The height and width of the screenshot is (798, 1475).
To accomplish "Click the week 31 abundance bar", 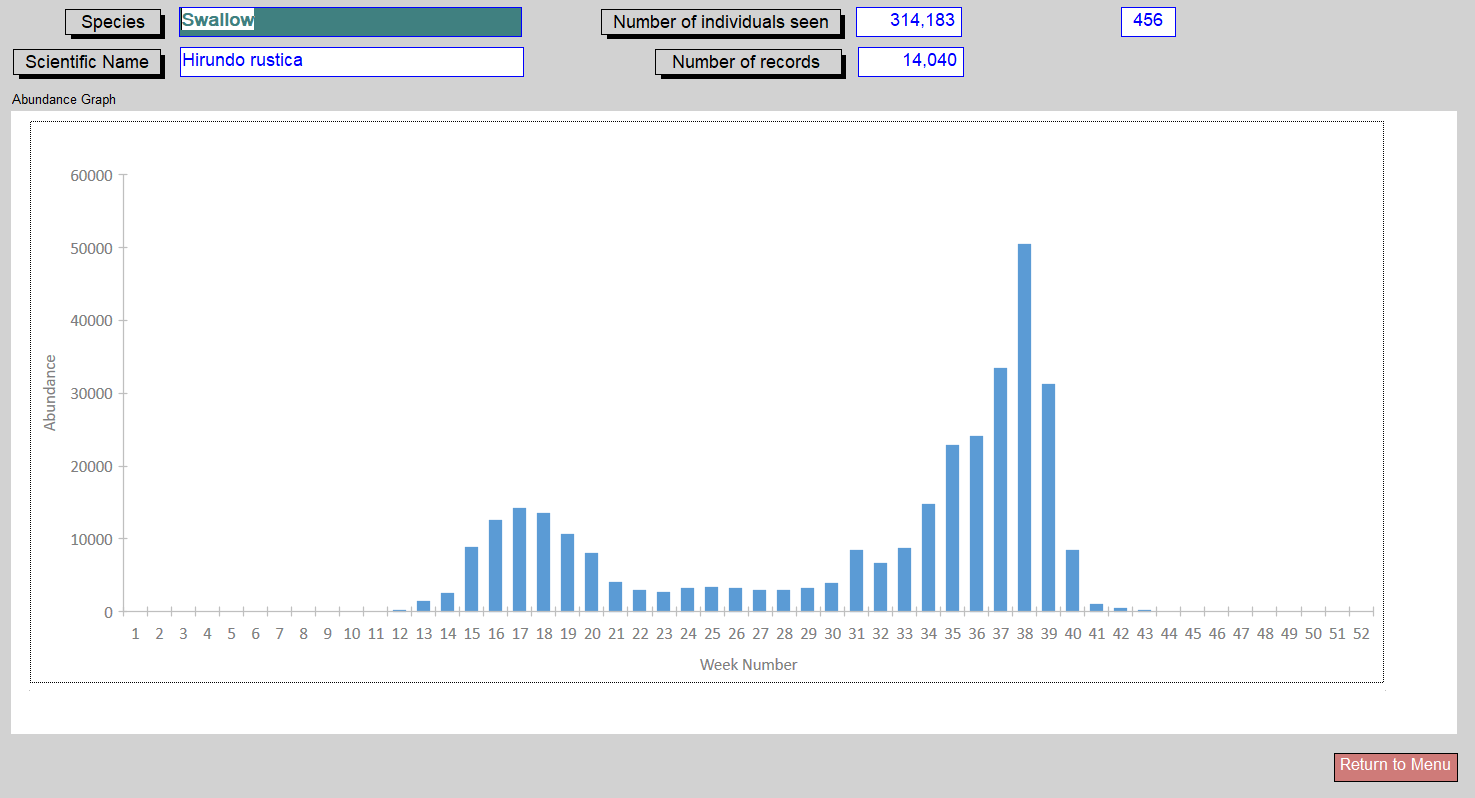I will pos(856,581).
